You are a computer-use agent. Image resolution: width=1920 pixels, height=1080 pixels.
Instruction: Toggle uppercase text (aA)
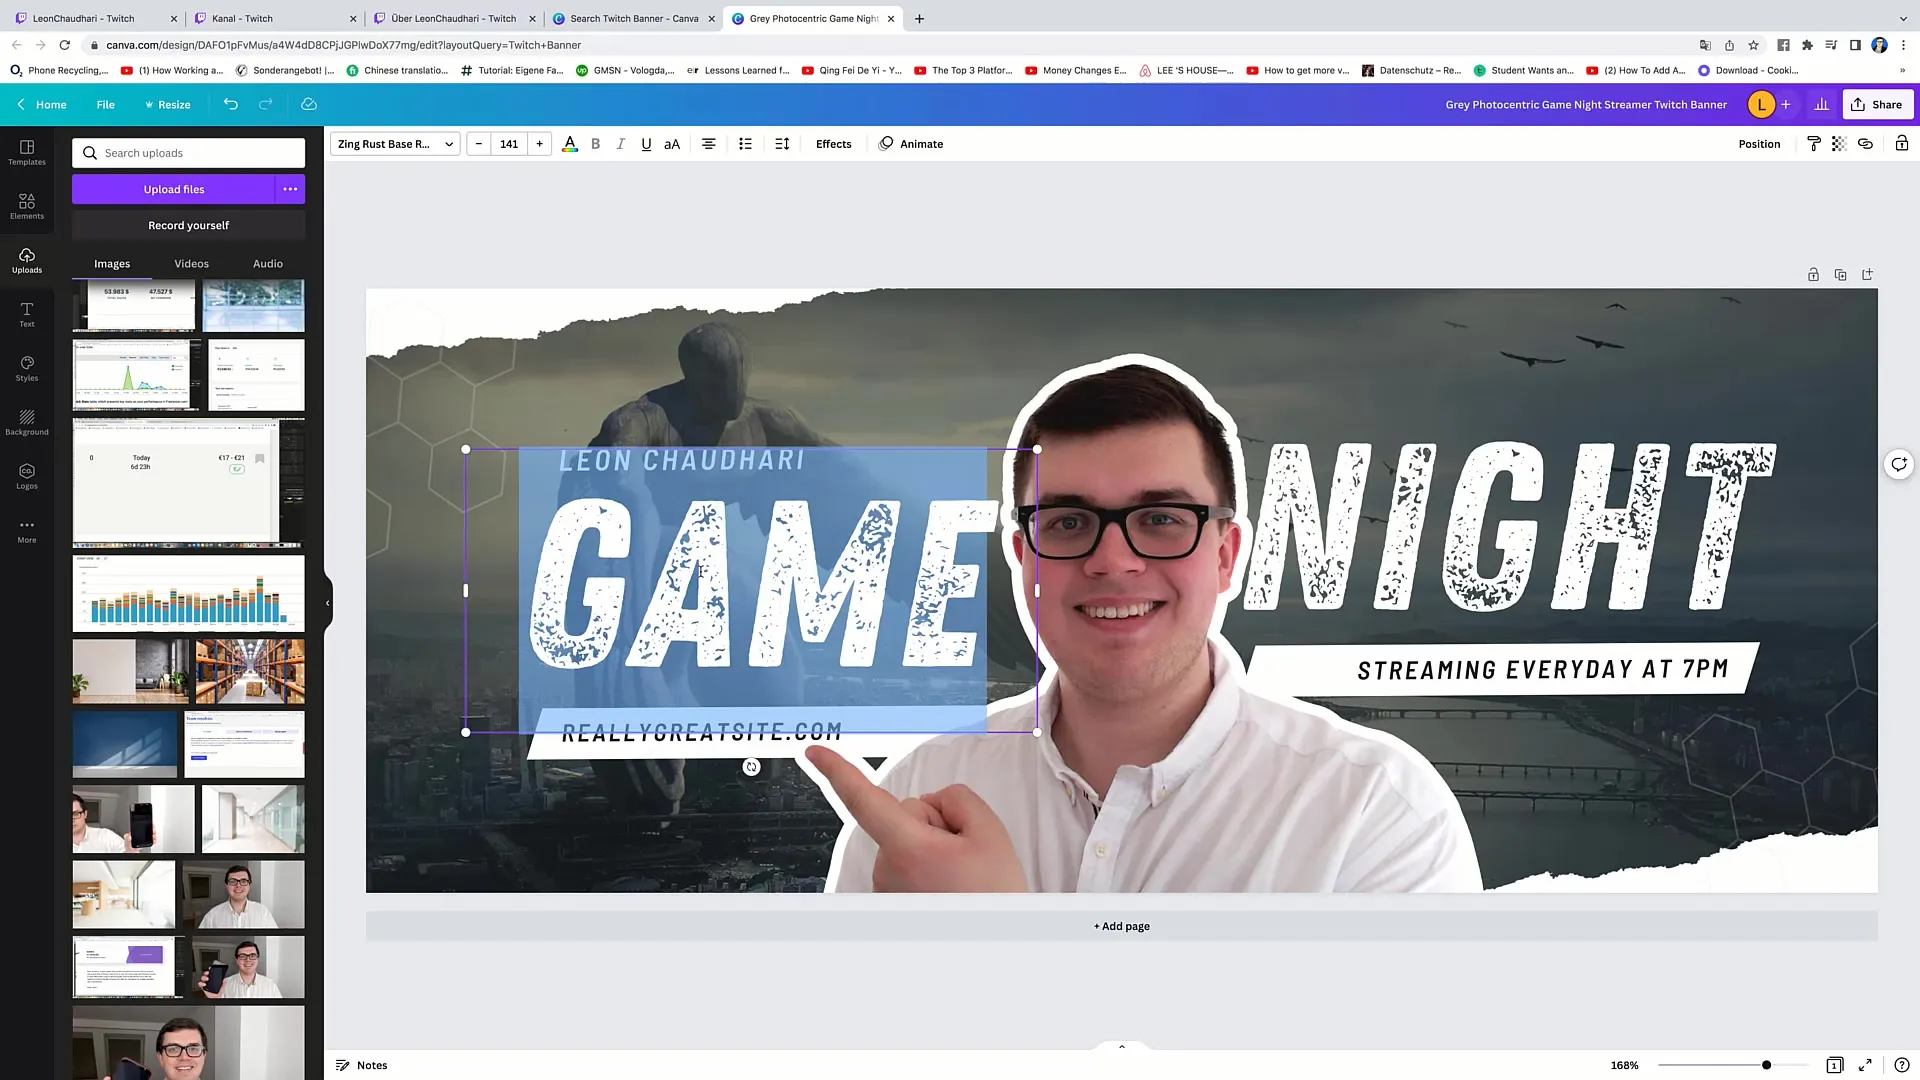pyautogui.click(x=672, y=144)
